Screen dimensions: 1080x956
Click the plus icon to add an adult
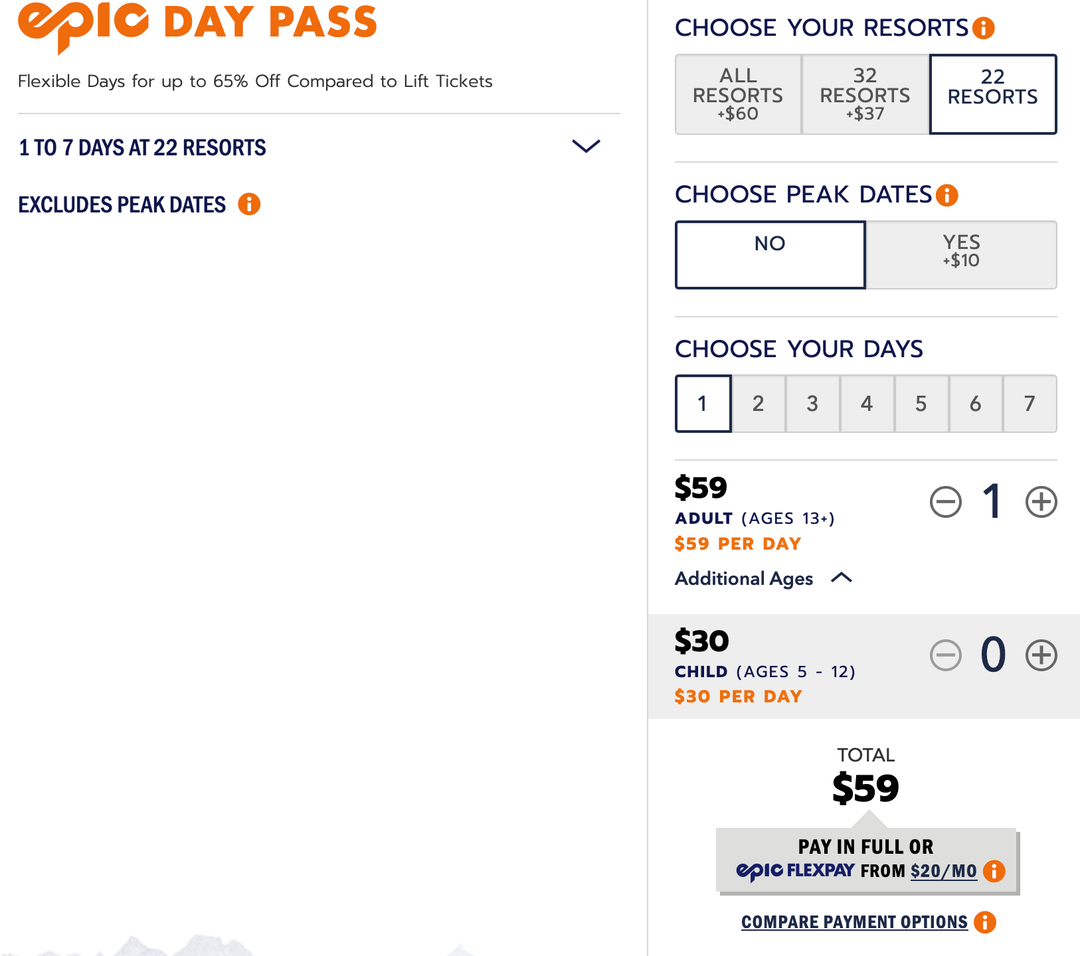(1041, 502)
